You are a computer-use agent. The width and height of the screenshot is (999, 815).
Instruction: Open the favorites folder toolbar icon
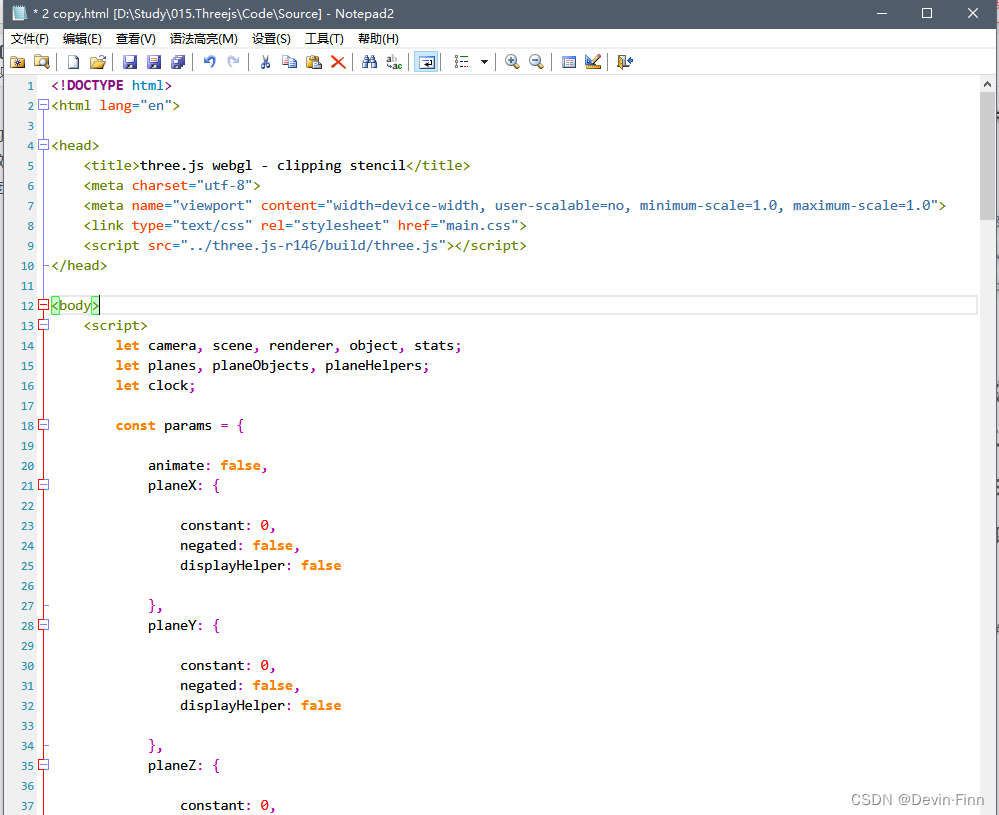17,62
